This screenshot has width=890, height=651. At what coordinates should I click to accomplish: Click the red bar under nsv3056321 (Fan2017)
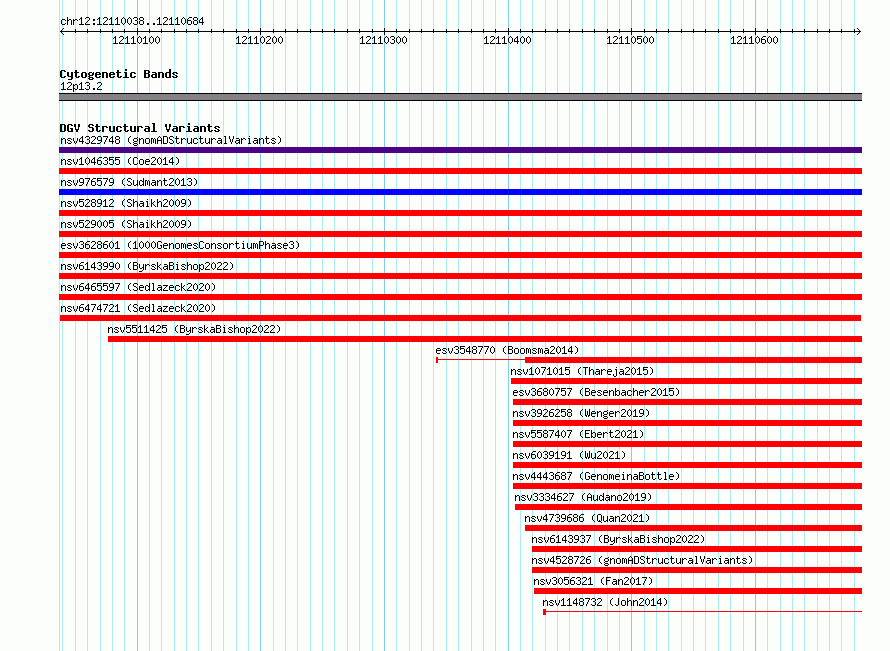(x=698, y=591)
